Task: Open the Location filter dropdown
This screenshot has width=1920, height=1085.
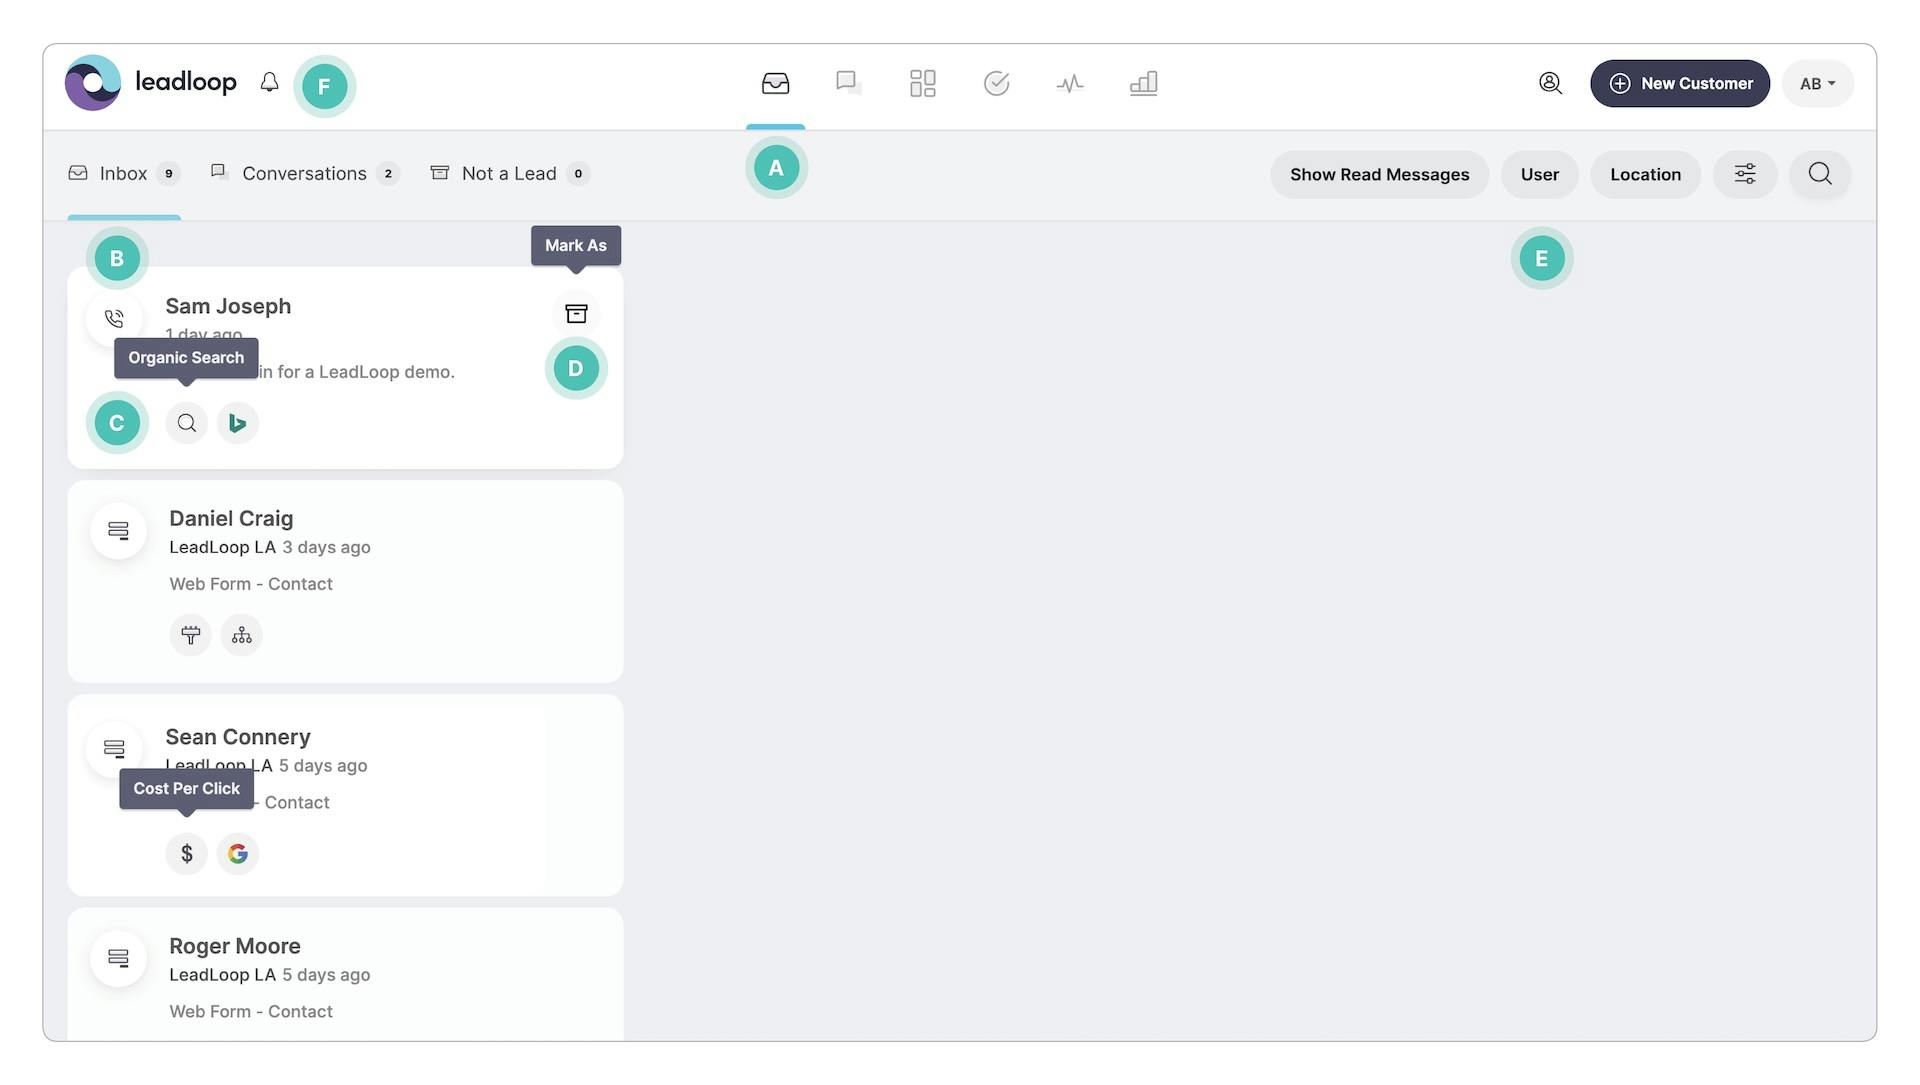Action: (1644, 175)
